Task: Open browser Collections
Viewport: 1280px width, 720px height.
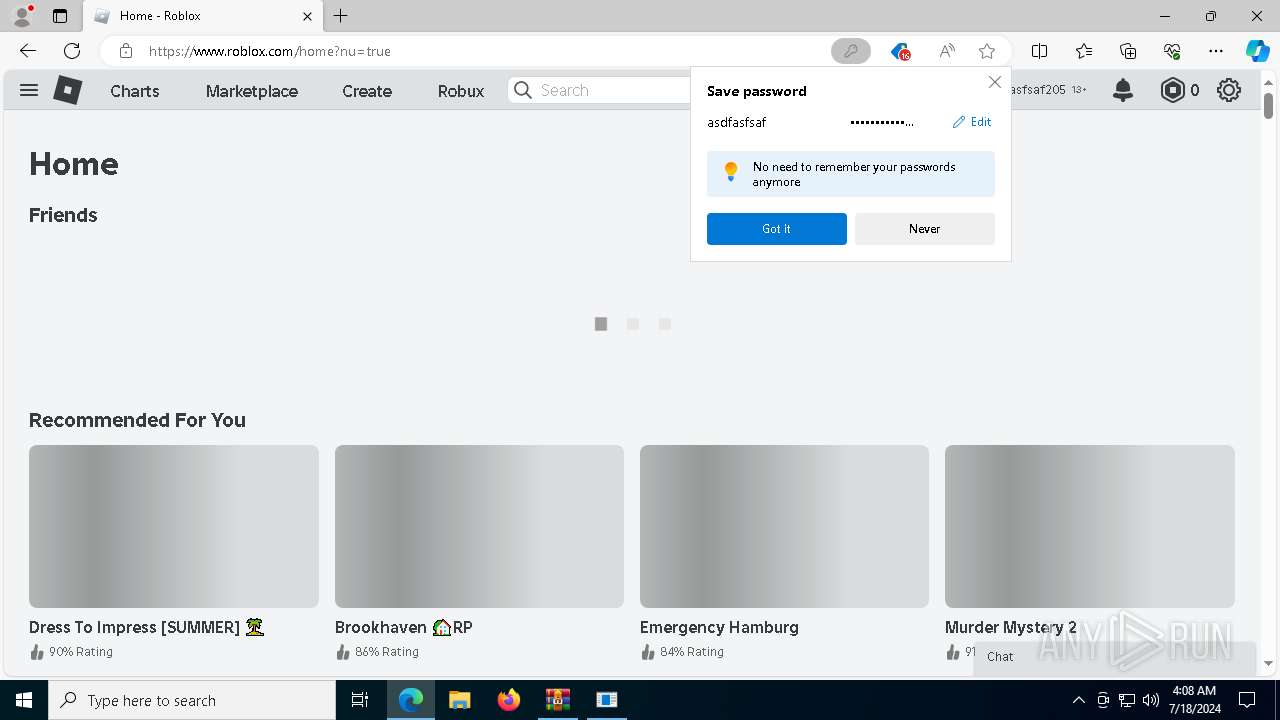Action: point(1128,51)
